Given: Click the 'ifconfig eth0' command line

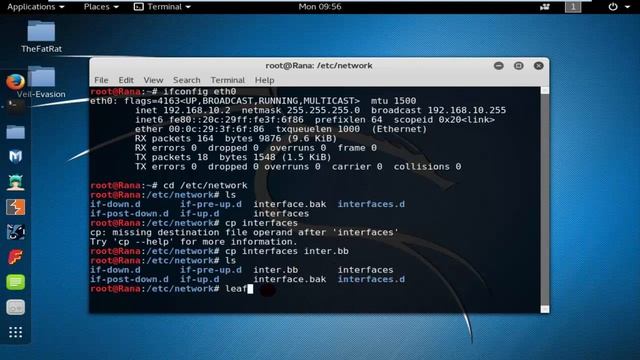Looking at the screenshot, I should (163, 91).
